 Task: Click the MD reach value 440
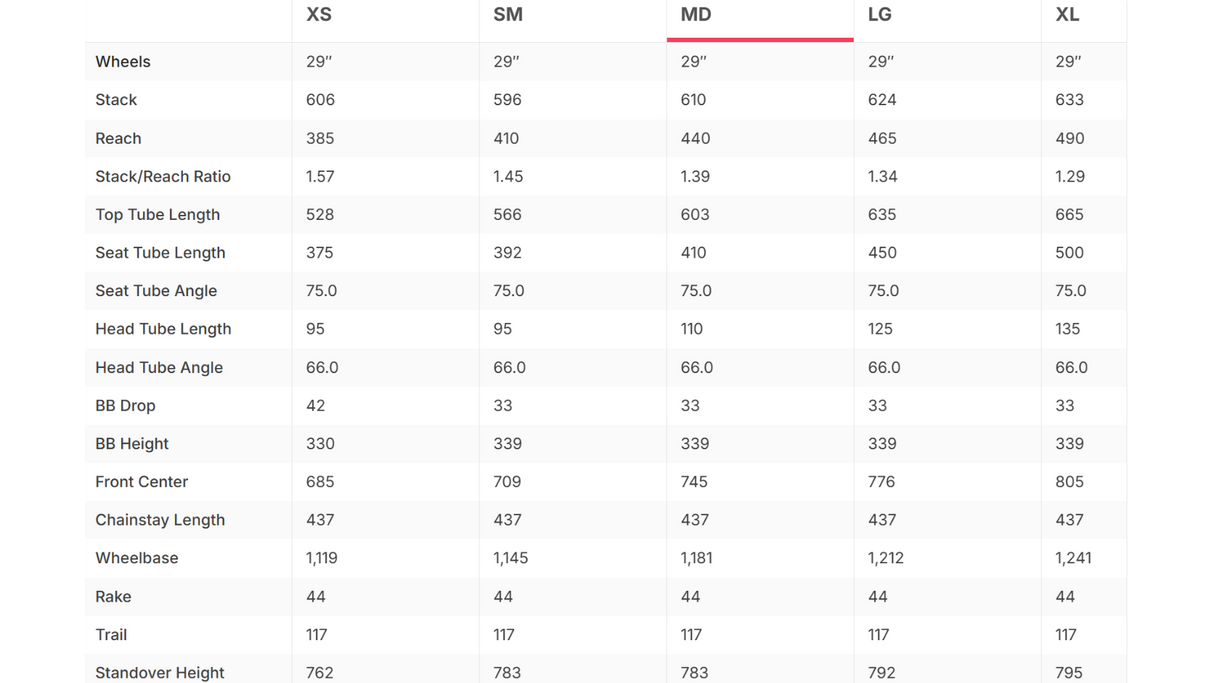point(695,138)
